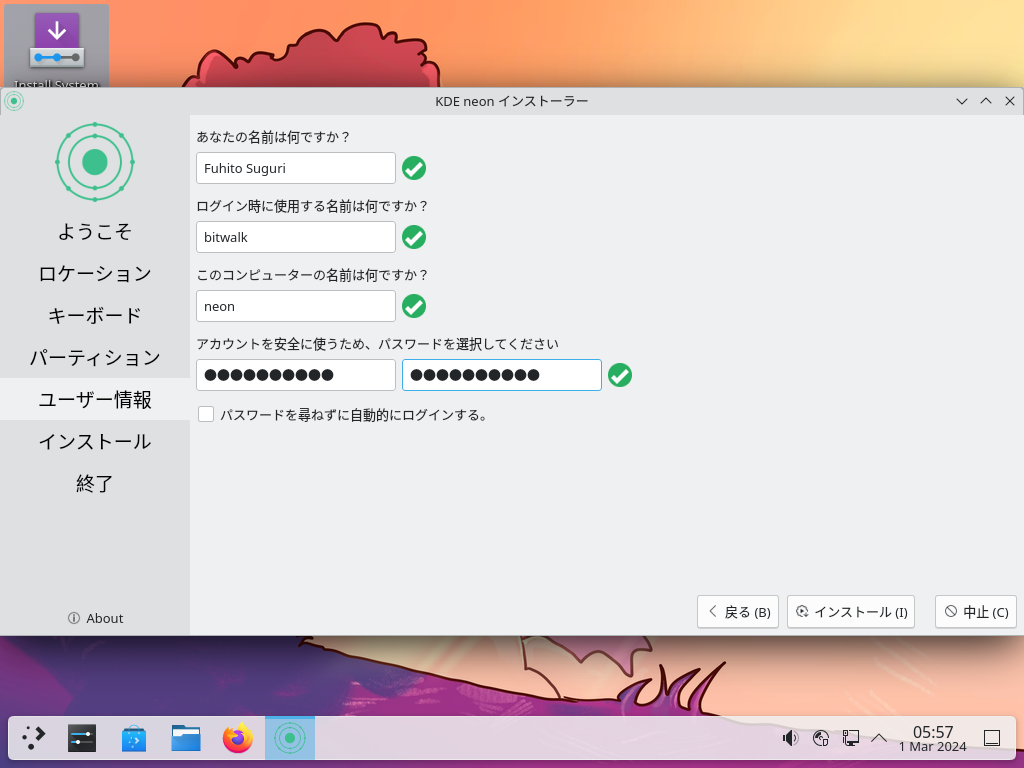Screen dimensions: 1024x768
Task: Open the network connections tray icon
Action: coord(850,738)
